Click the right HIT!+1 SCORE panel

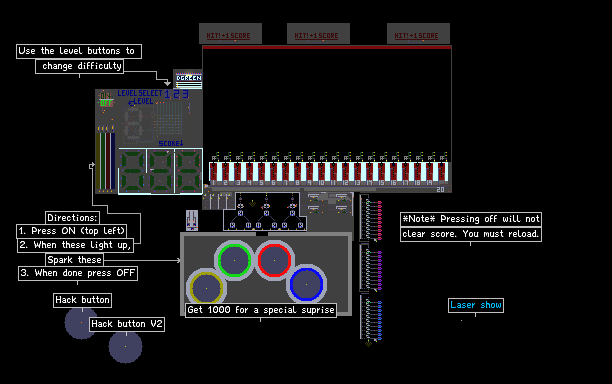click(x=418, y=34)
